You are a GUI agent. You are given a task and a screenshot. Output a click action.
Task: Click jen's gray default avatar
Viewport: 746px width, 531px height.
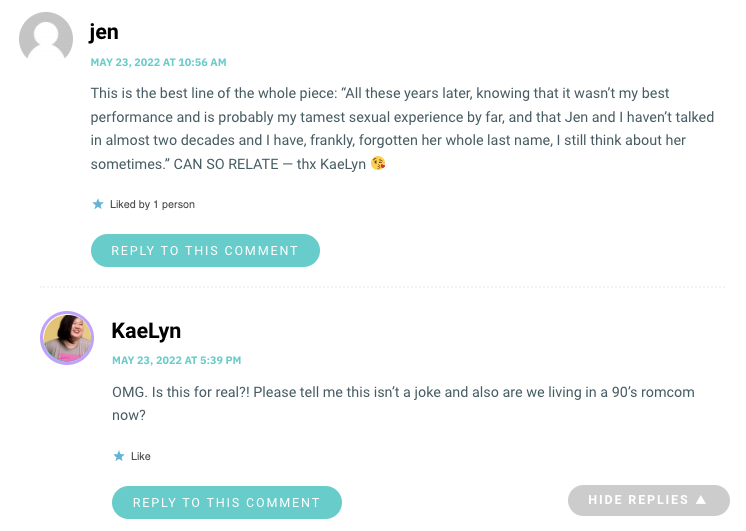coord(46,39)
